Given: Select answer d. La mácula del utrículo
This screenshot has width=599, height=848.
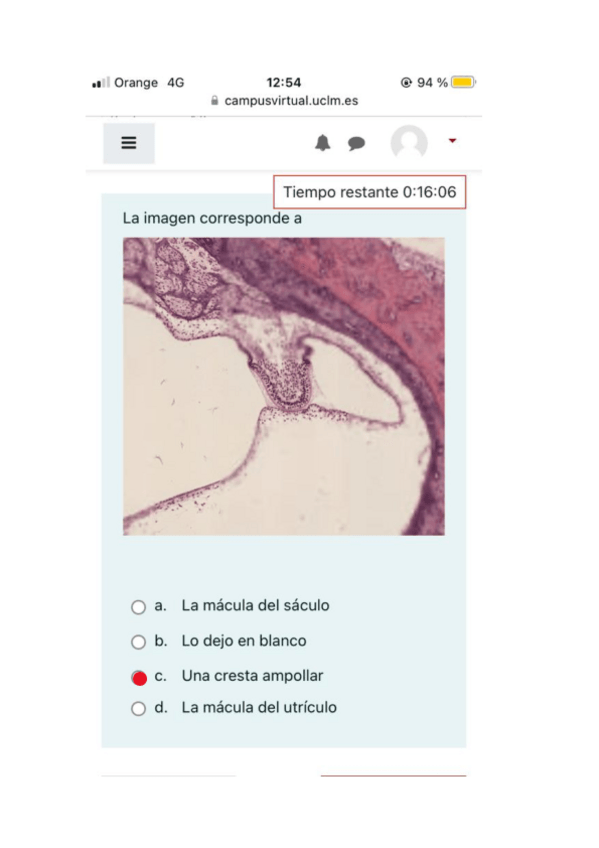Looking at the screenshot, I should click(x=138, y=708).
